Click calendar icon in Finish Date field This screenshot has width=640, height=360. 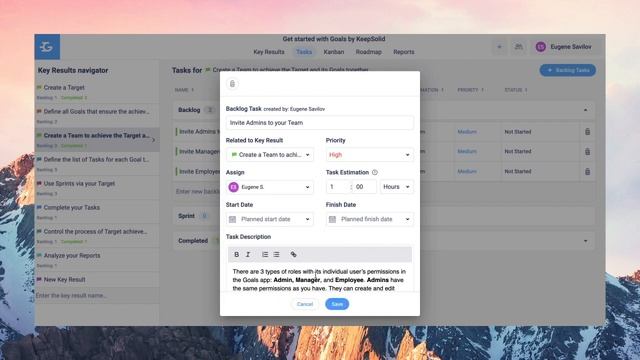pyautogui.click(x=332, y=219)
